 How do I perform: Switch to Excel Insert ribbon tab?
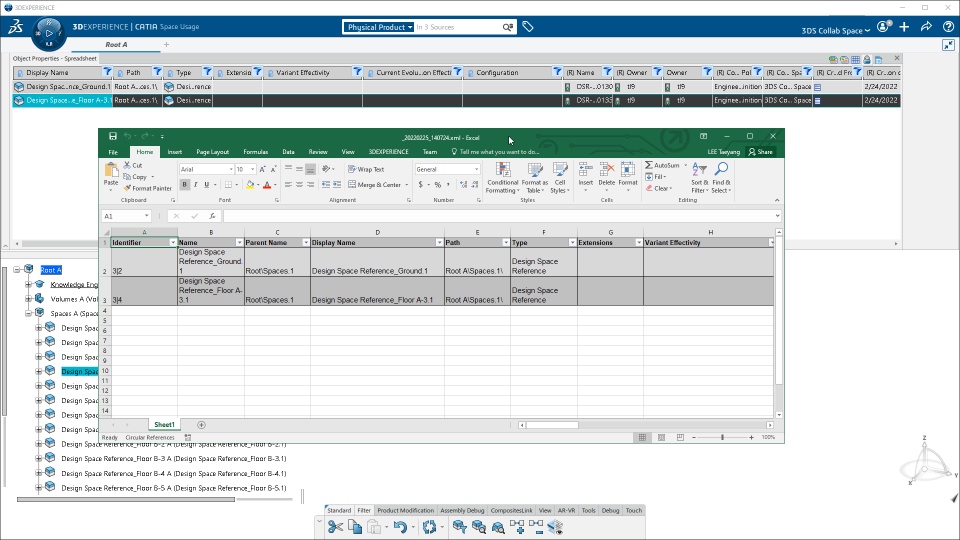174,152
